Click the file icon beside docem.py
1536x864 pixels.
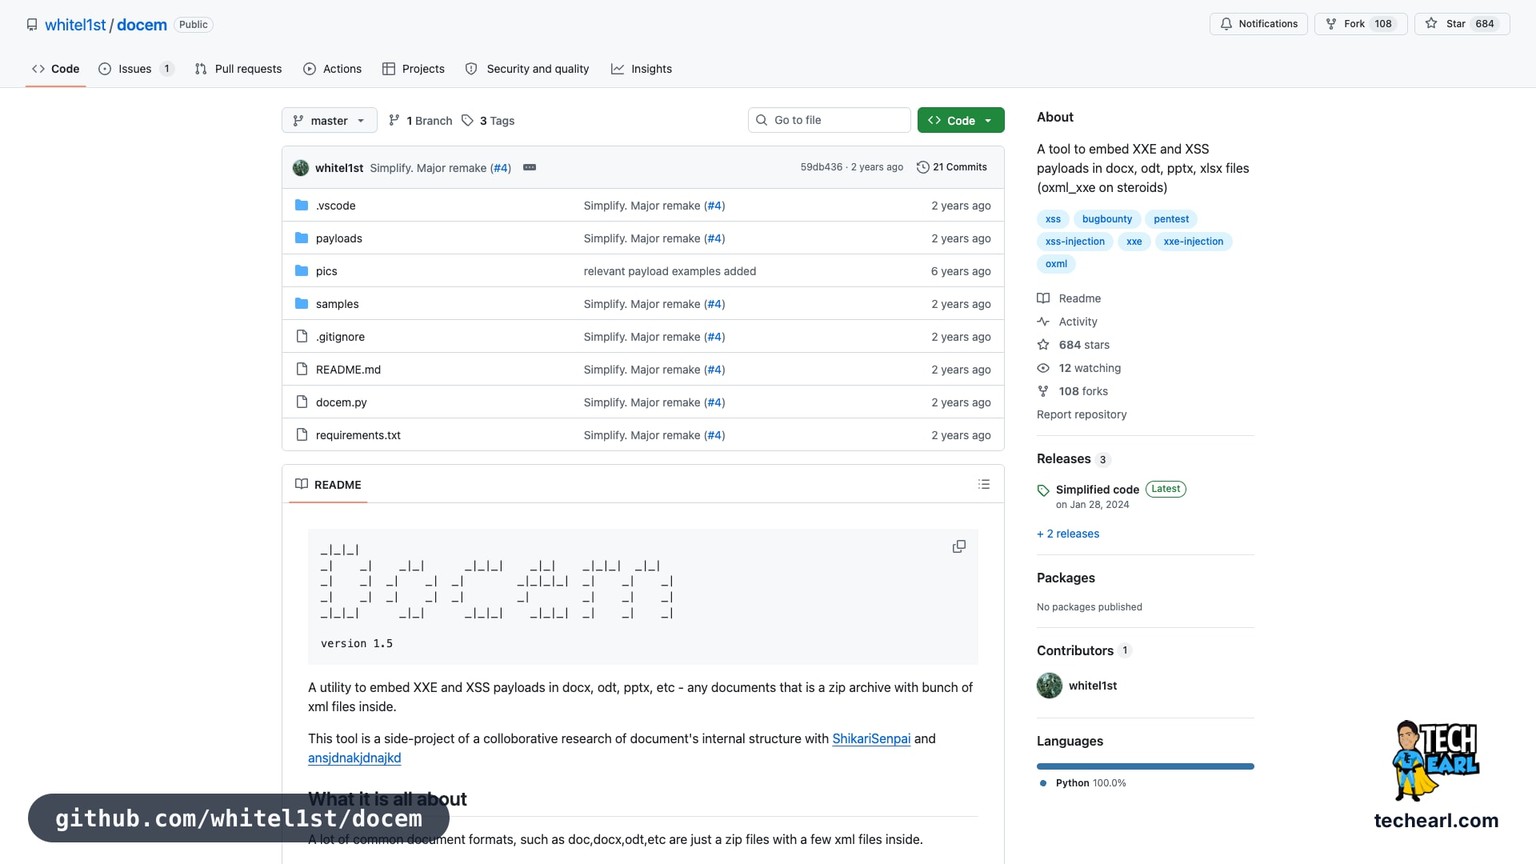[302, 402]
